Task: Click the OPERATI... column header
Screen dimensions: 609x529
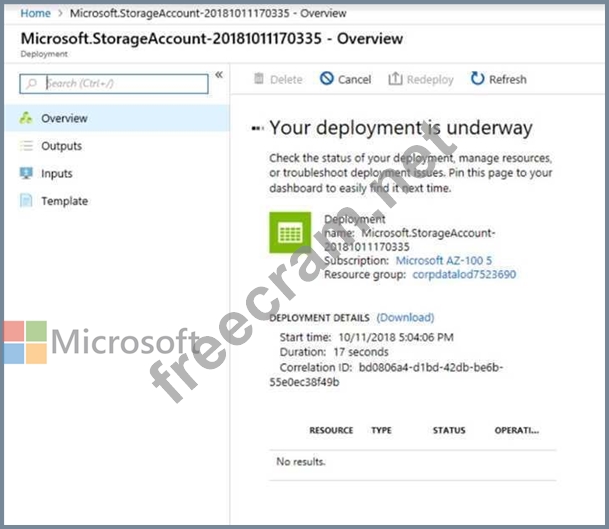Action: point(517,430)
